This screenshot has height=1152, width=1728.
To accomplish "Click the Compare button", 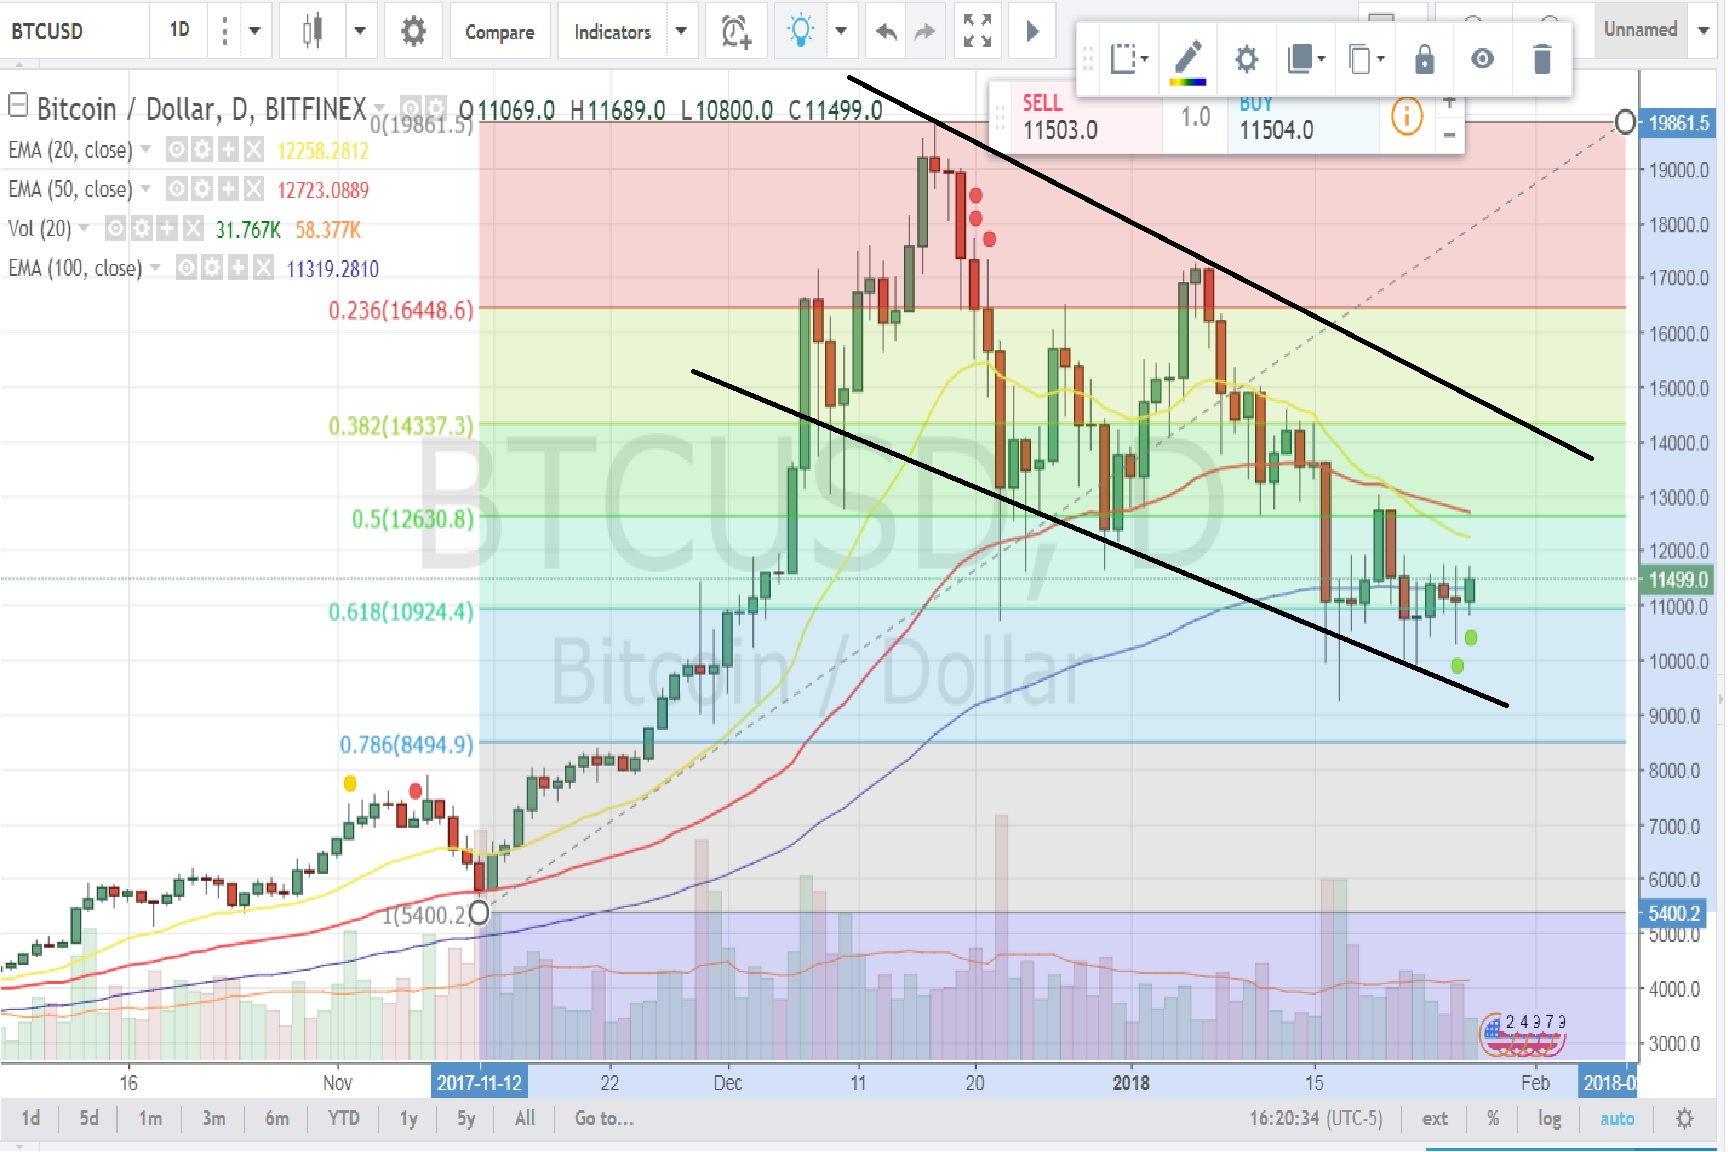I will pyautogui.click(x=499, y=31).
